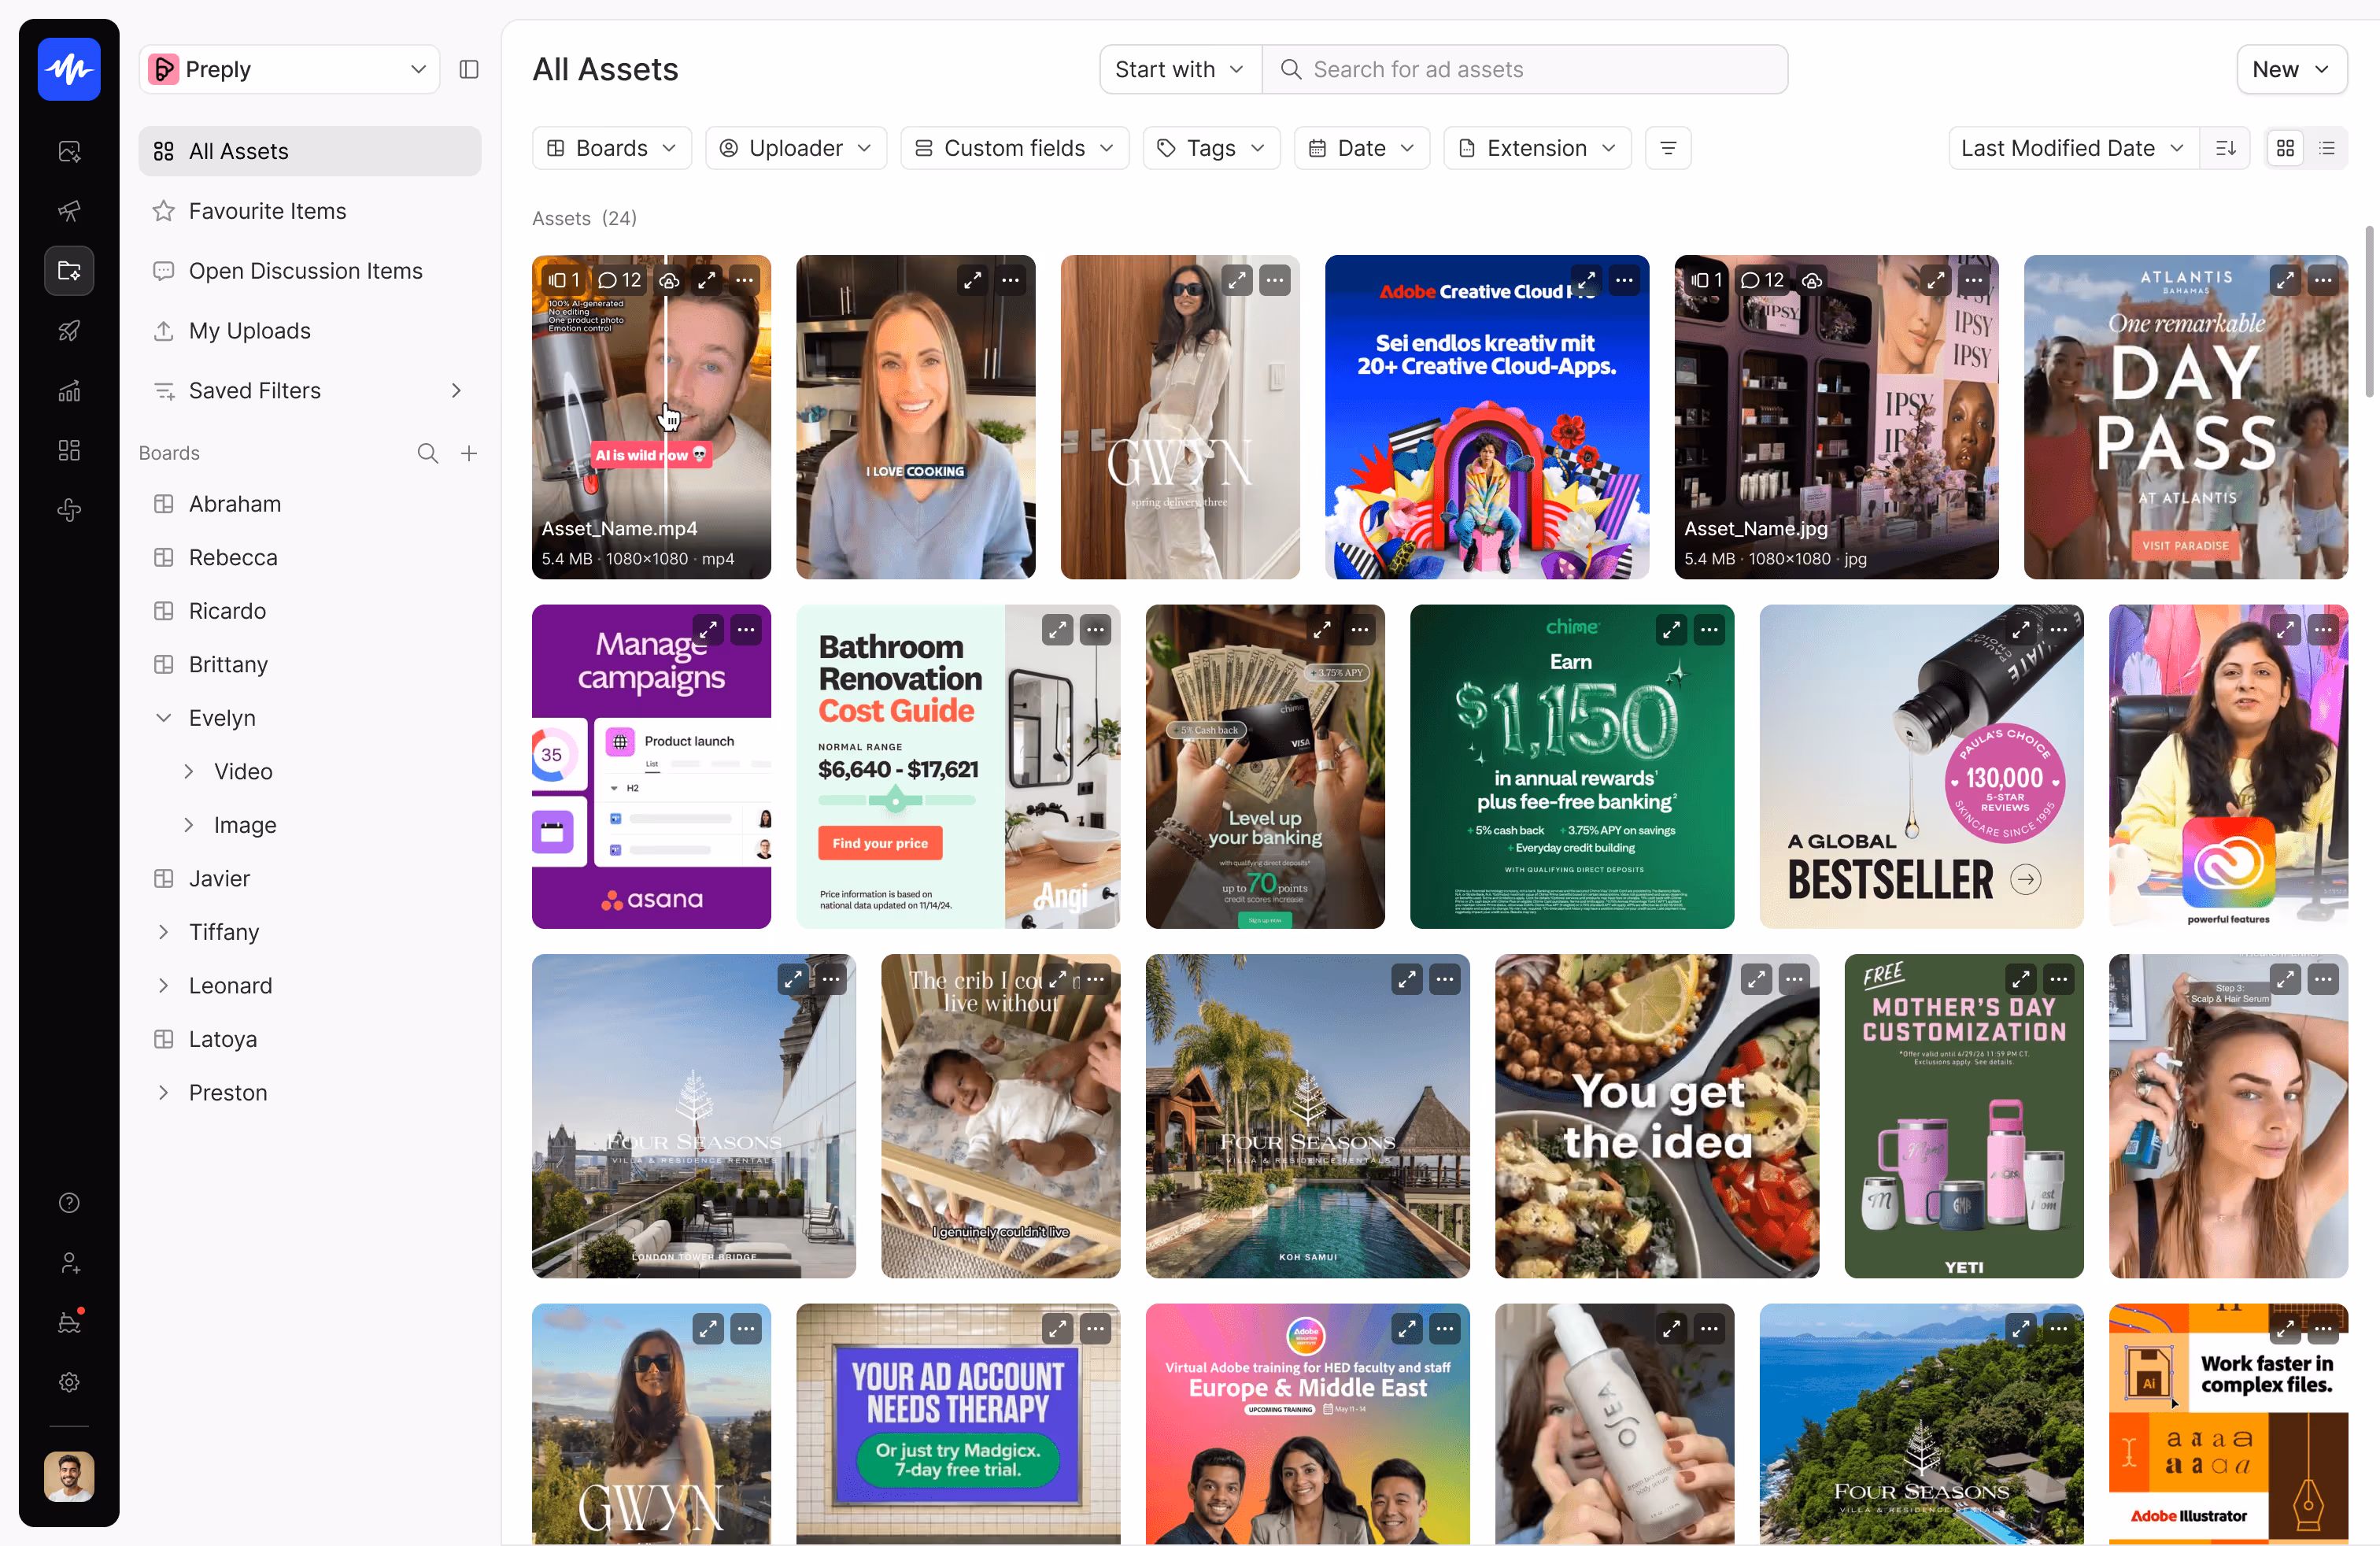
Task: Expand the Asset_Name.mp4 preview icon
Action: coord(707,280)
